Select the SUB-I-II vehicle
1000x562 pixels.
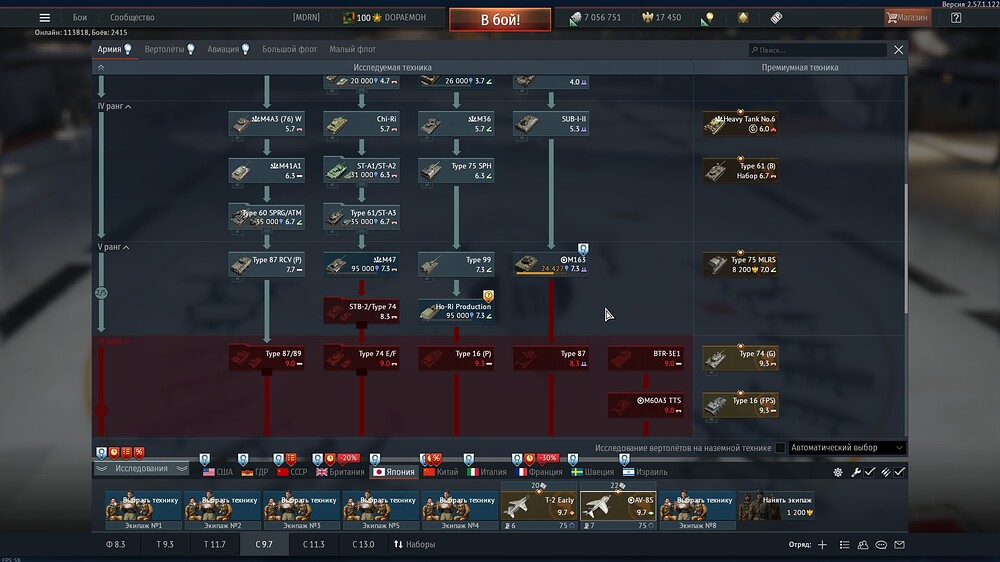pos(551,124)
